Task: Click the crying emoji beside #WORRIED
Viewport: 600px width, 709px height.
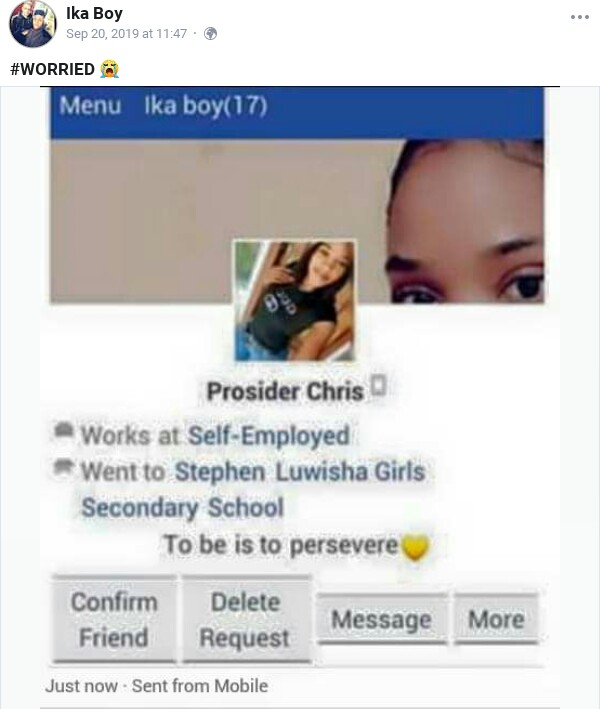Action: tap(109, 69)
